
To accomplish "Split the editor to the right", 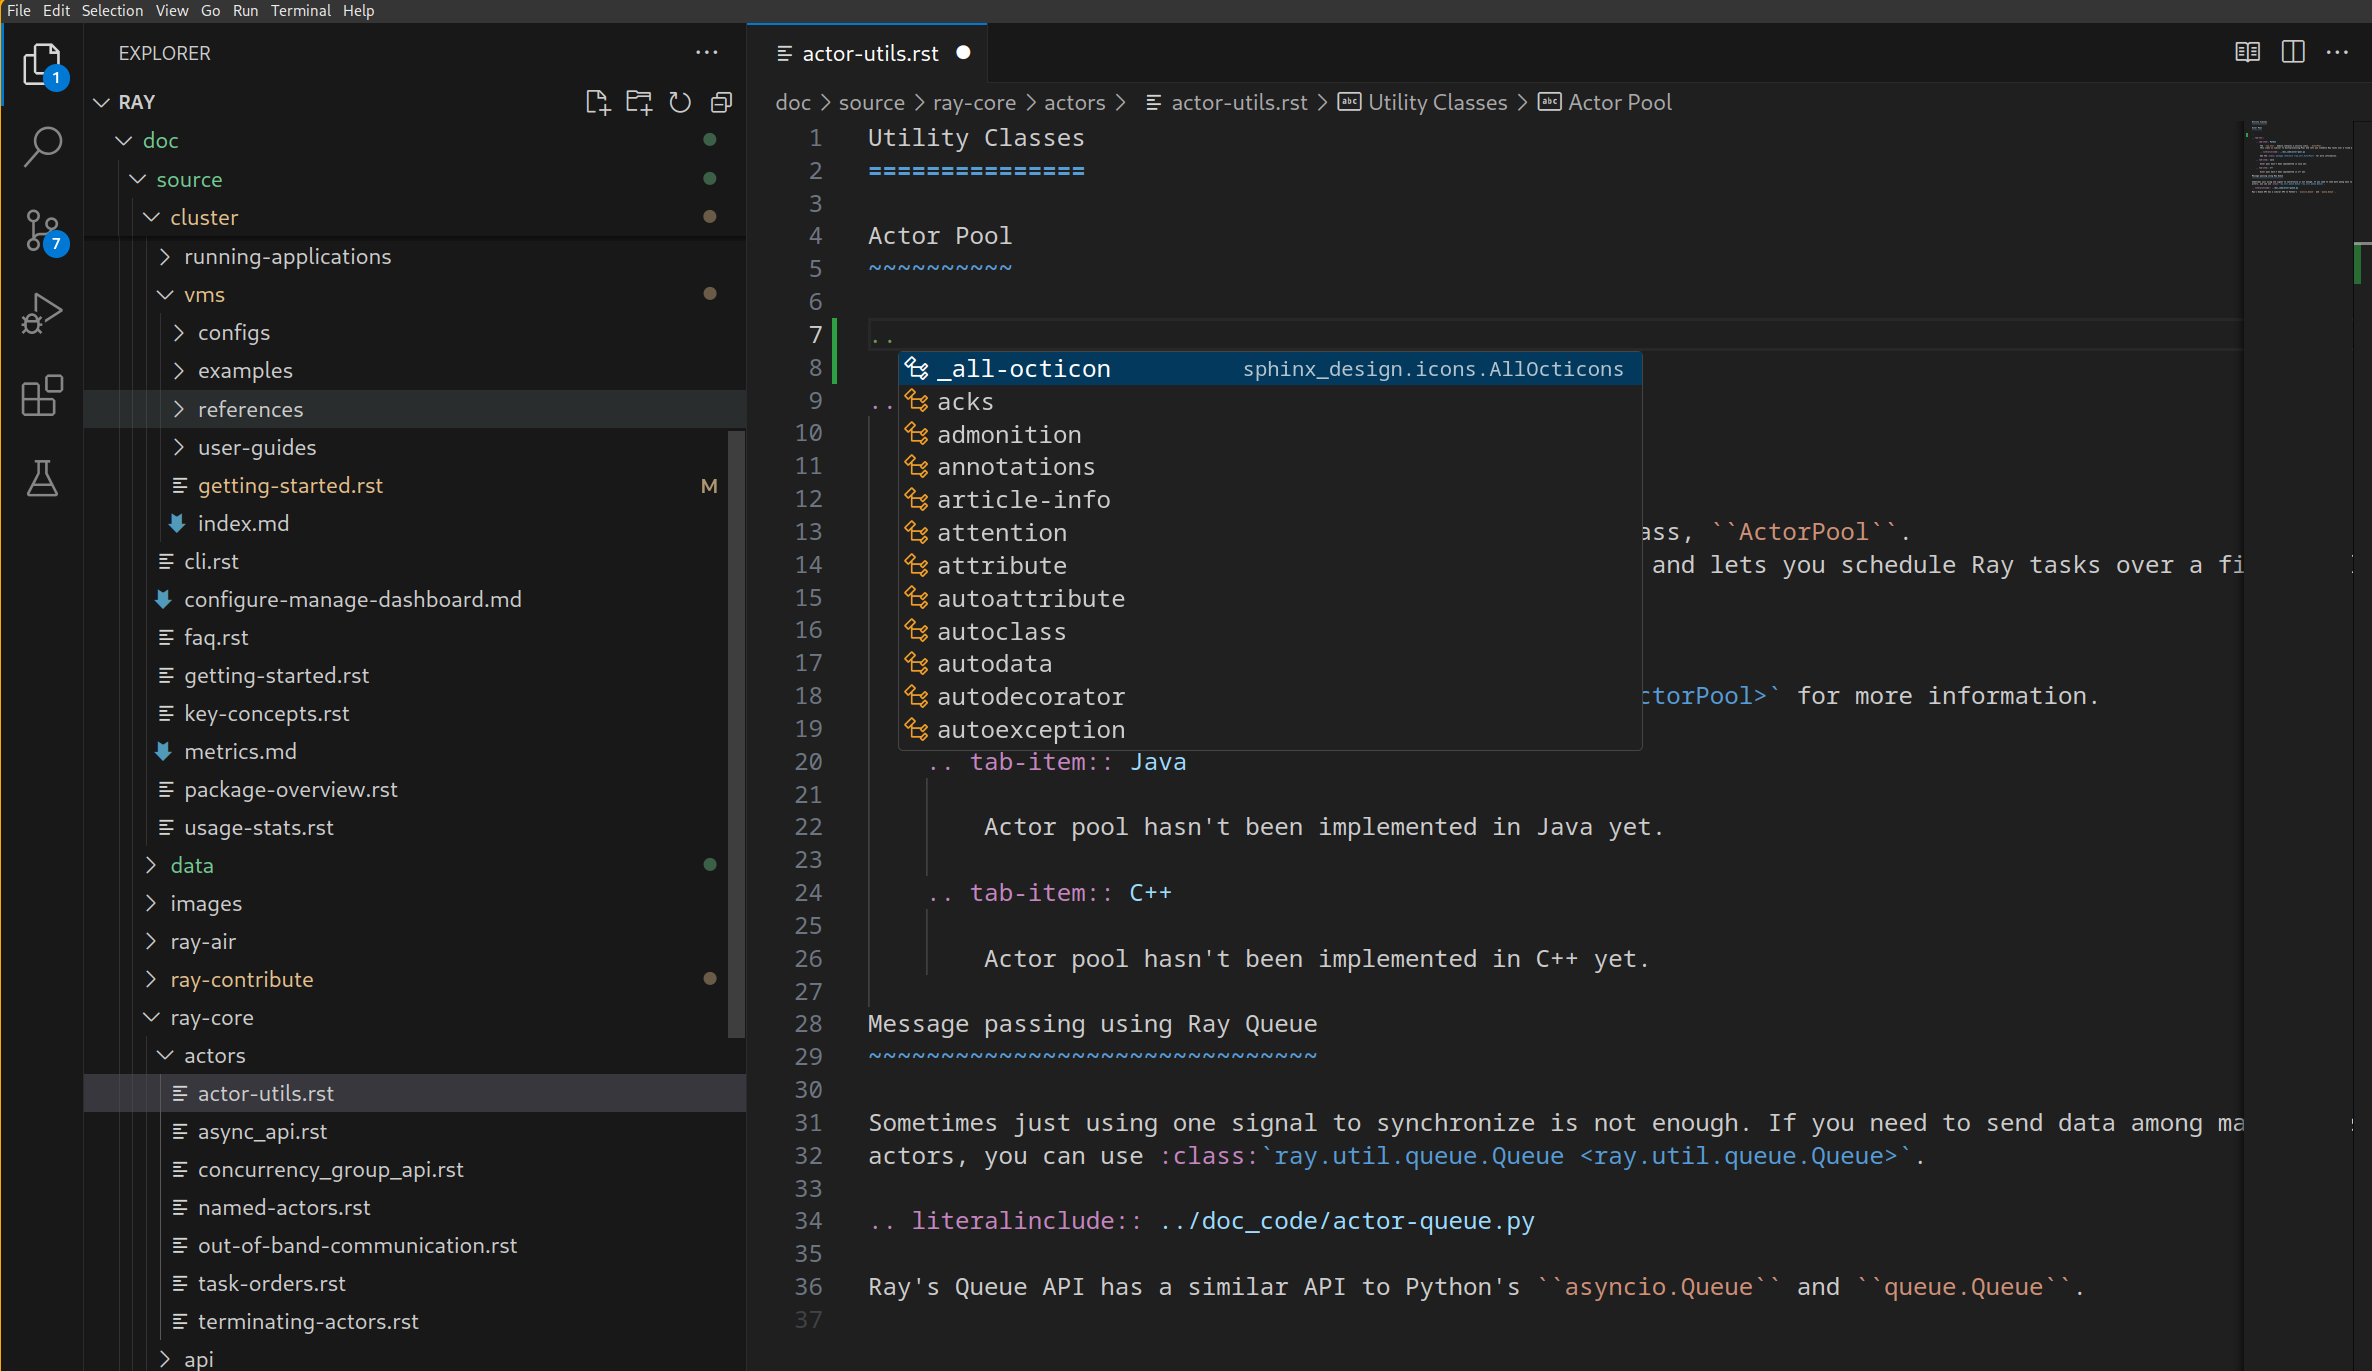I will 2293,52.
